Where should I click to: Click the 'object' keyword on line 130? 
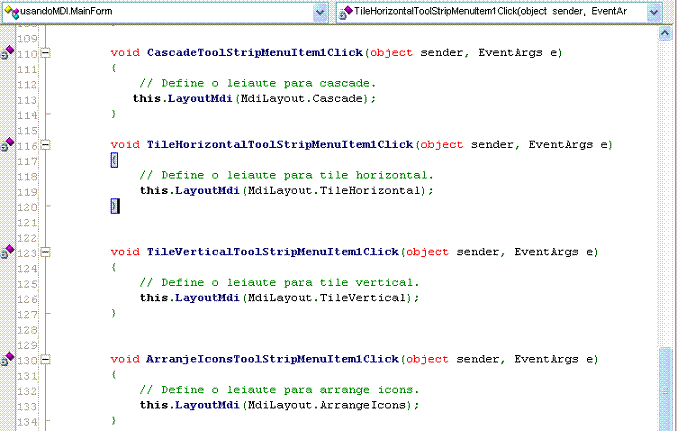(x=427, y=359)
